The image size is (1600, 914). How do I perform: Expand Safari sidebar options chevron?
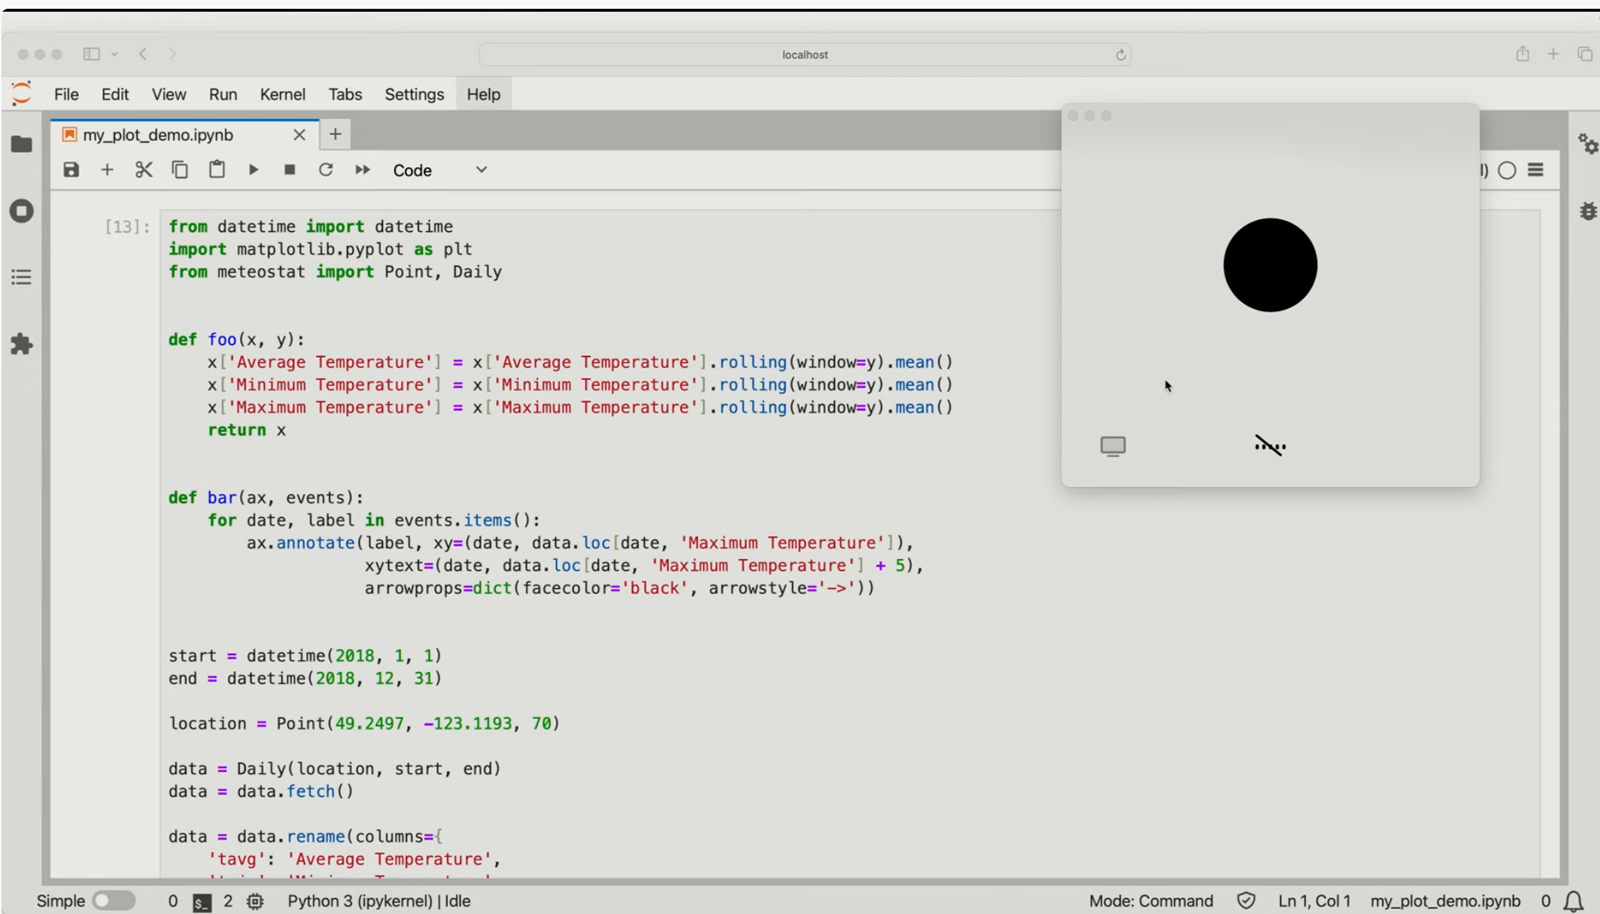[115, 54]
